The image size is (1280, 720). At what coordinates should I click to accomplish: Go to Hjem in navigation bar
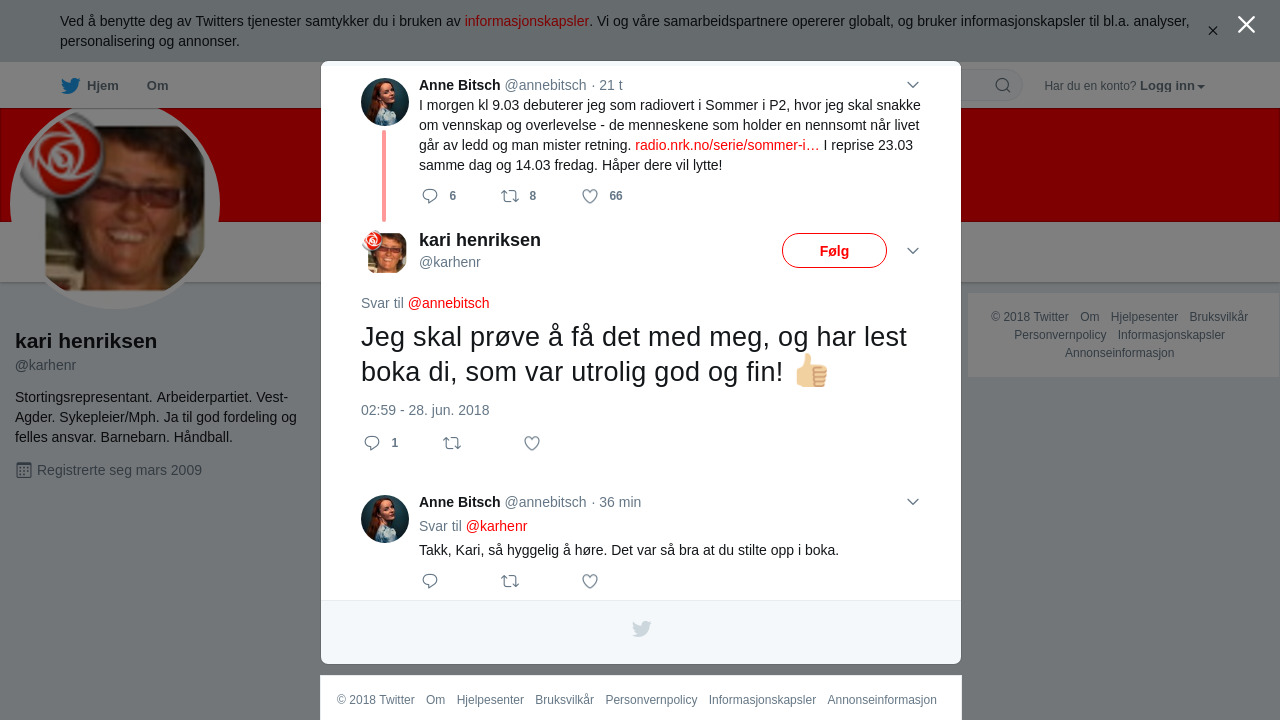(x=90, y=86)
